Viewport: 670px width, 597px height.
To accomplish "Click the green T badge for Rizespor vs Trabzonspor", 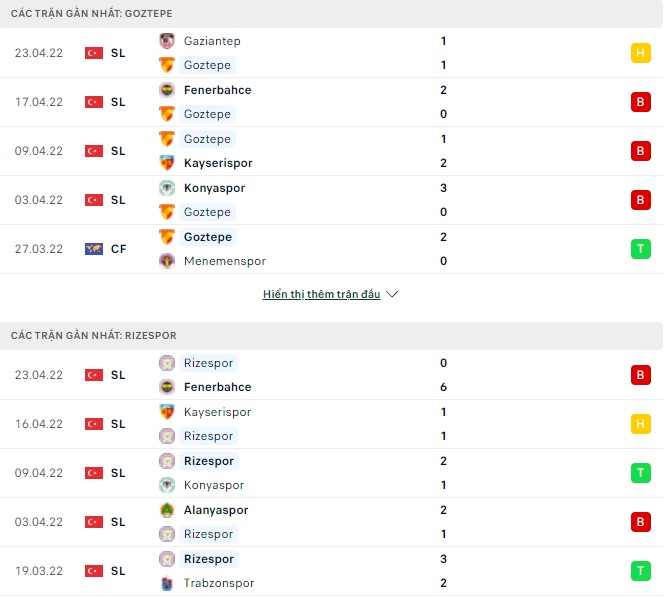I will click(x=640, y=571).
